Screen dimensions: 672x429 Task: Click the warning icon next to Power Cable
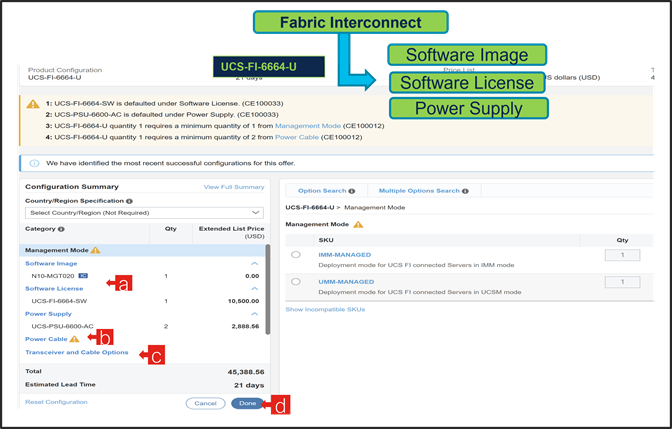[74, 339]
